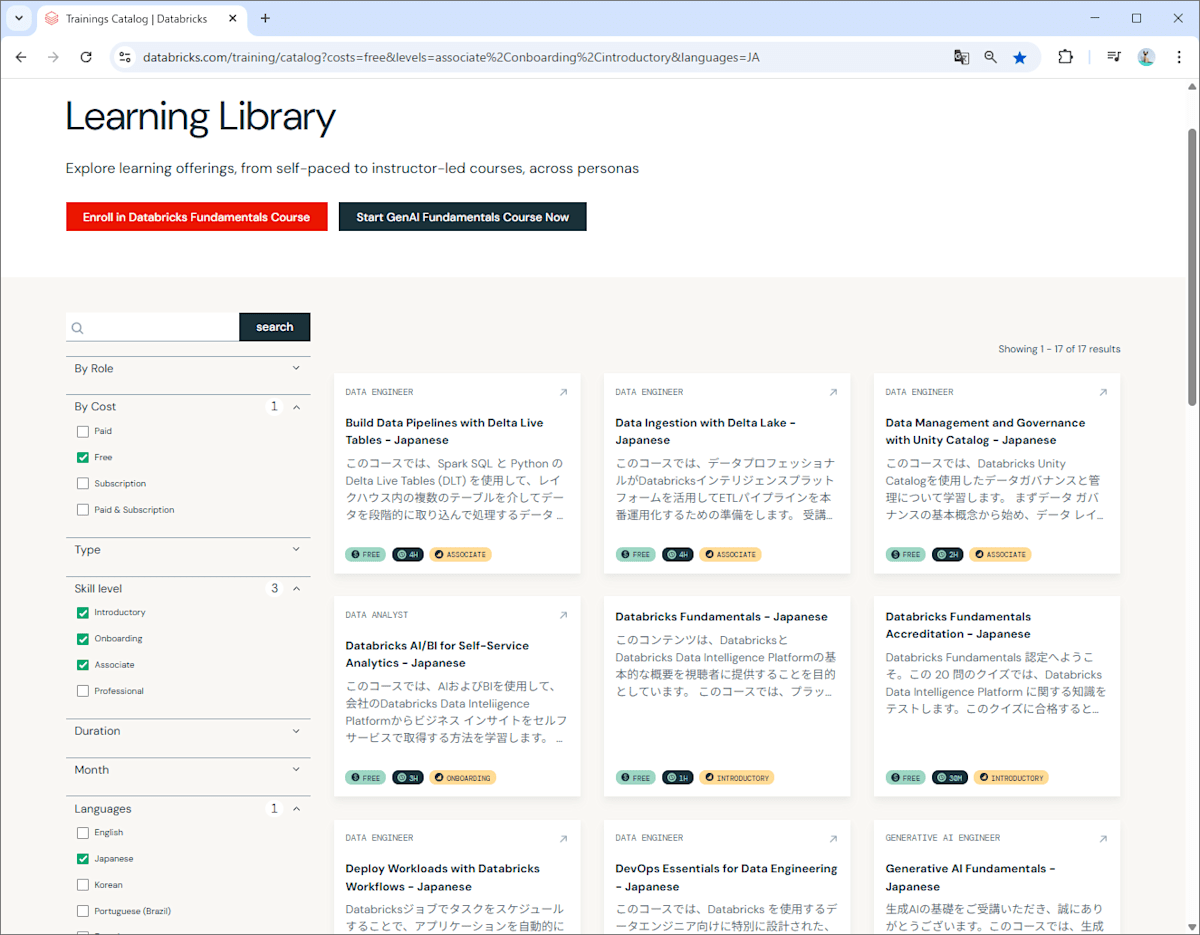Image resolution: width=1200 pixels, height=935 pixels.
Task: Check the Portuguese (Brazil) language filter
Action: (83, 910)
